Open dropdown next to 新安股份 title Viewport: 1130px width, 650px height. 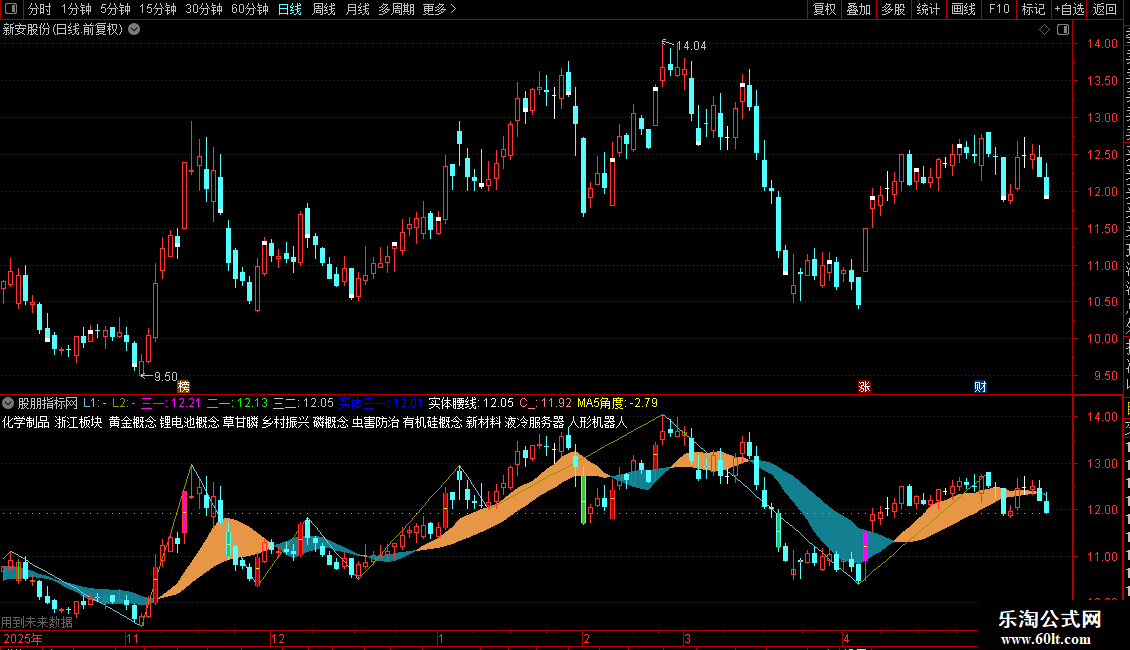pyautogui.click(x=134, y=29)
